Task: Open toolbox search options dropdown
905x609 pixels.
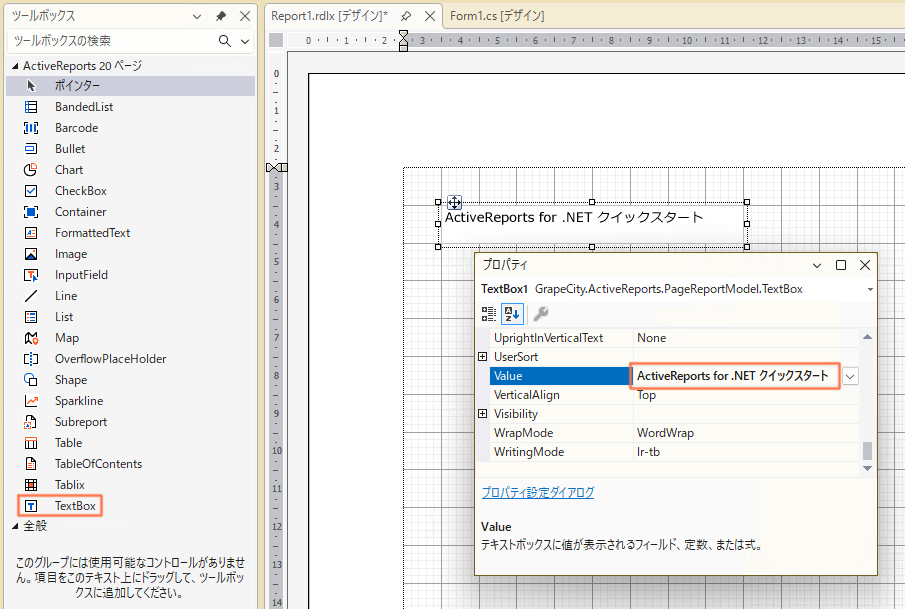Action: (245, 41)
